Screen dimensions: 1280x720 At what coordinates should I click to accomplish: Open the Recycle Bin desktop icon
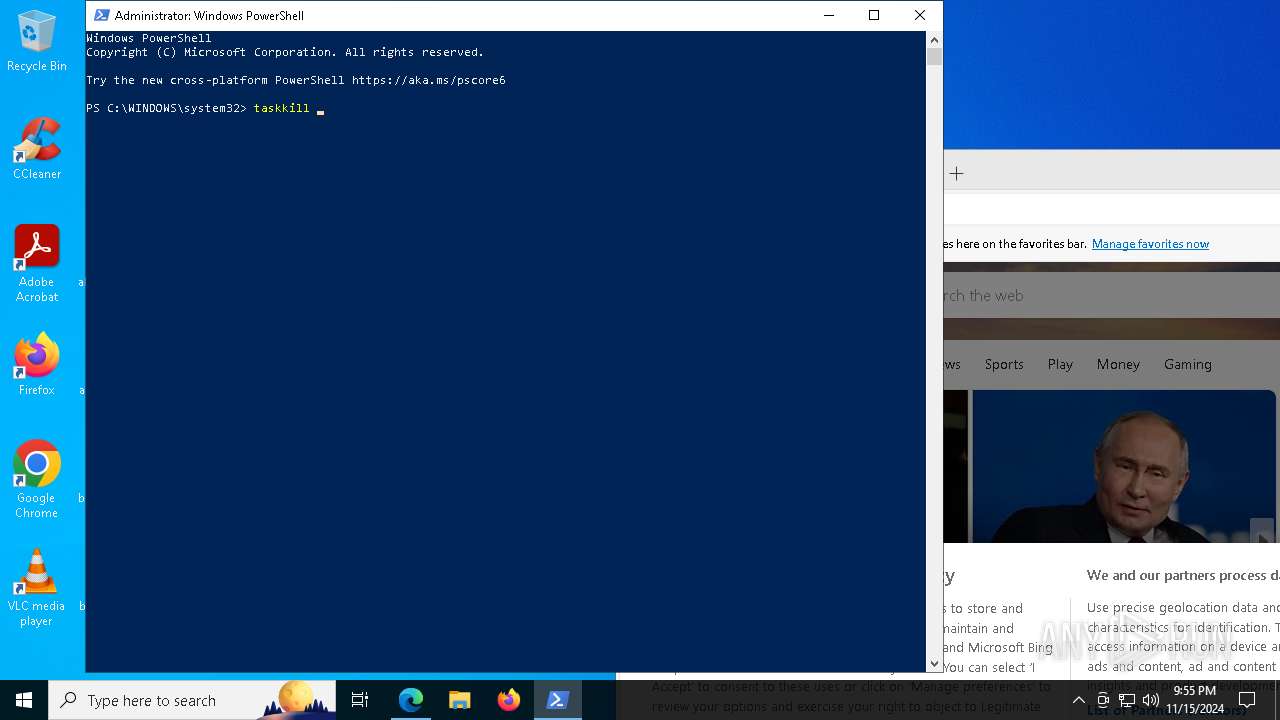pos(37,42)
